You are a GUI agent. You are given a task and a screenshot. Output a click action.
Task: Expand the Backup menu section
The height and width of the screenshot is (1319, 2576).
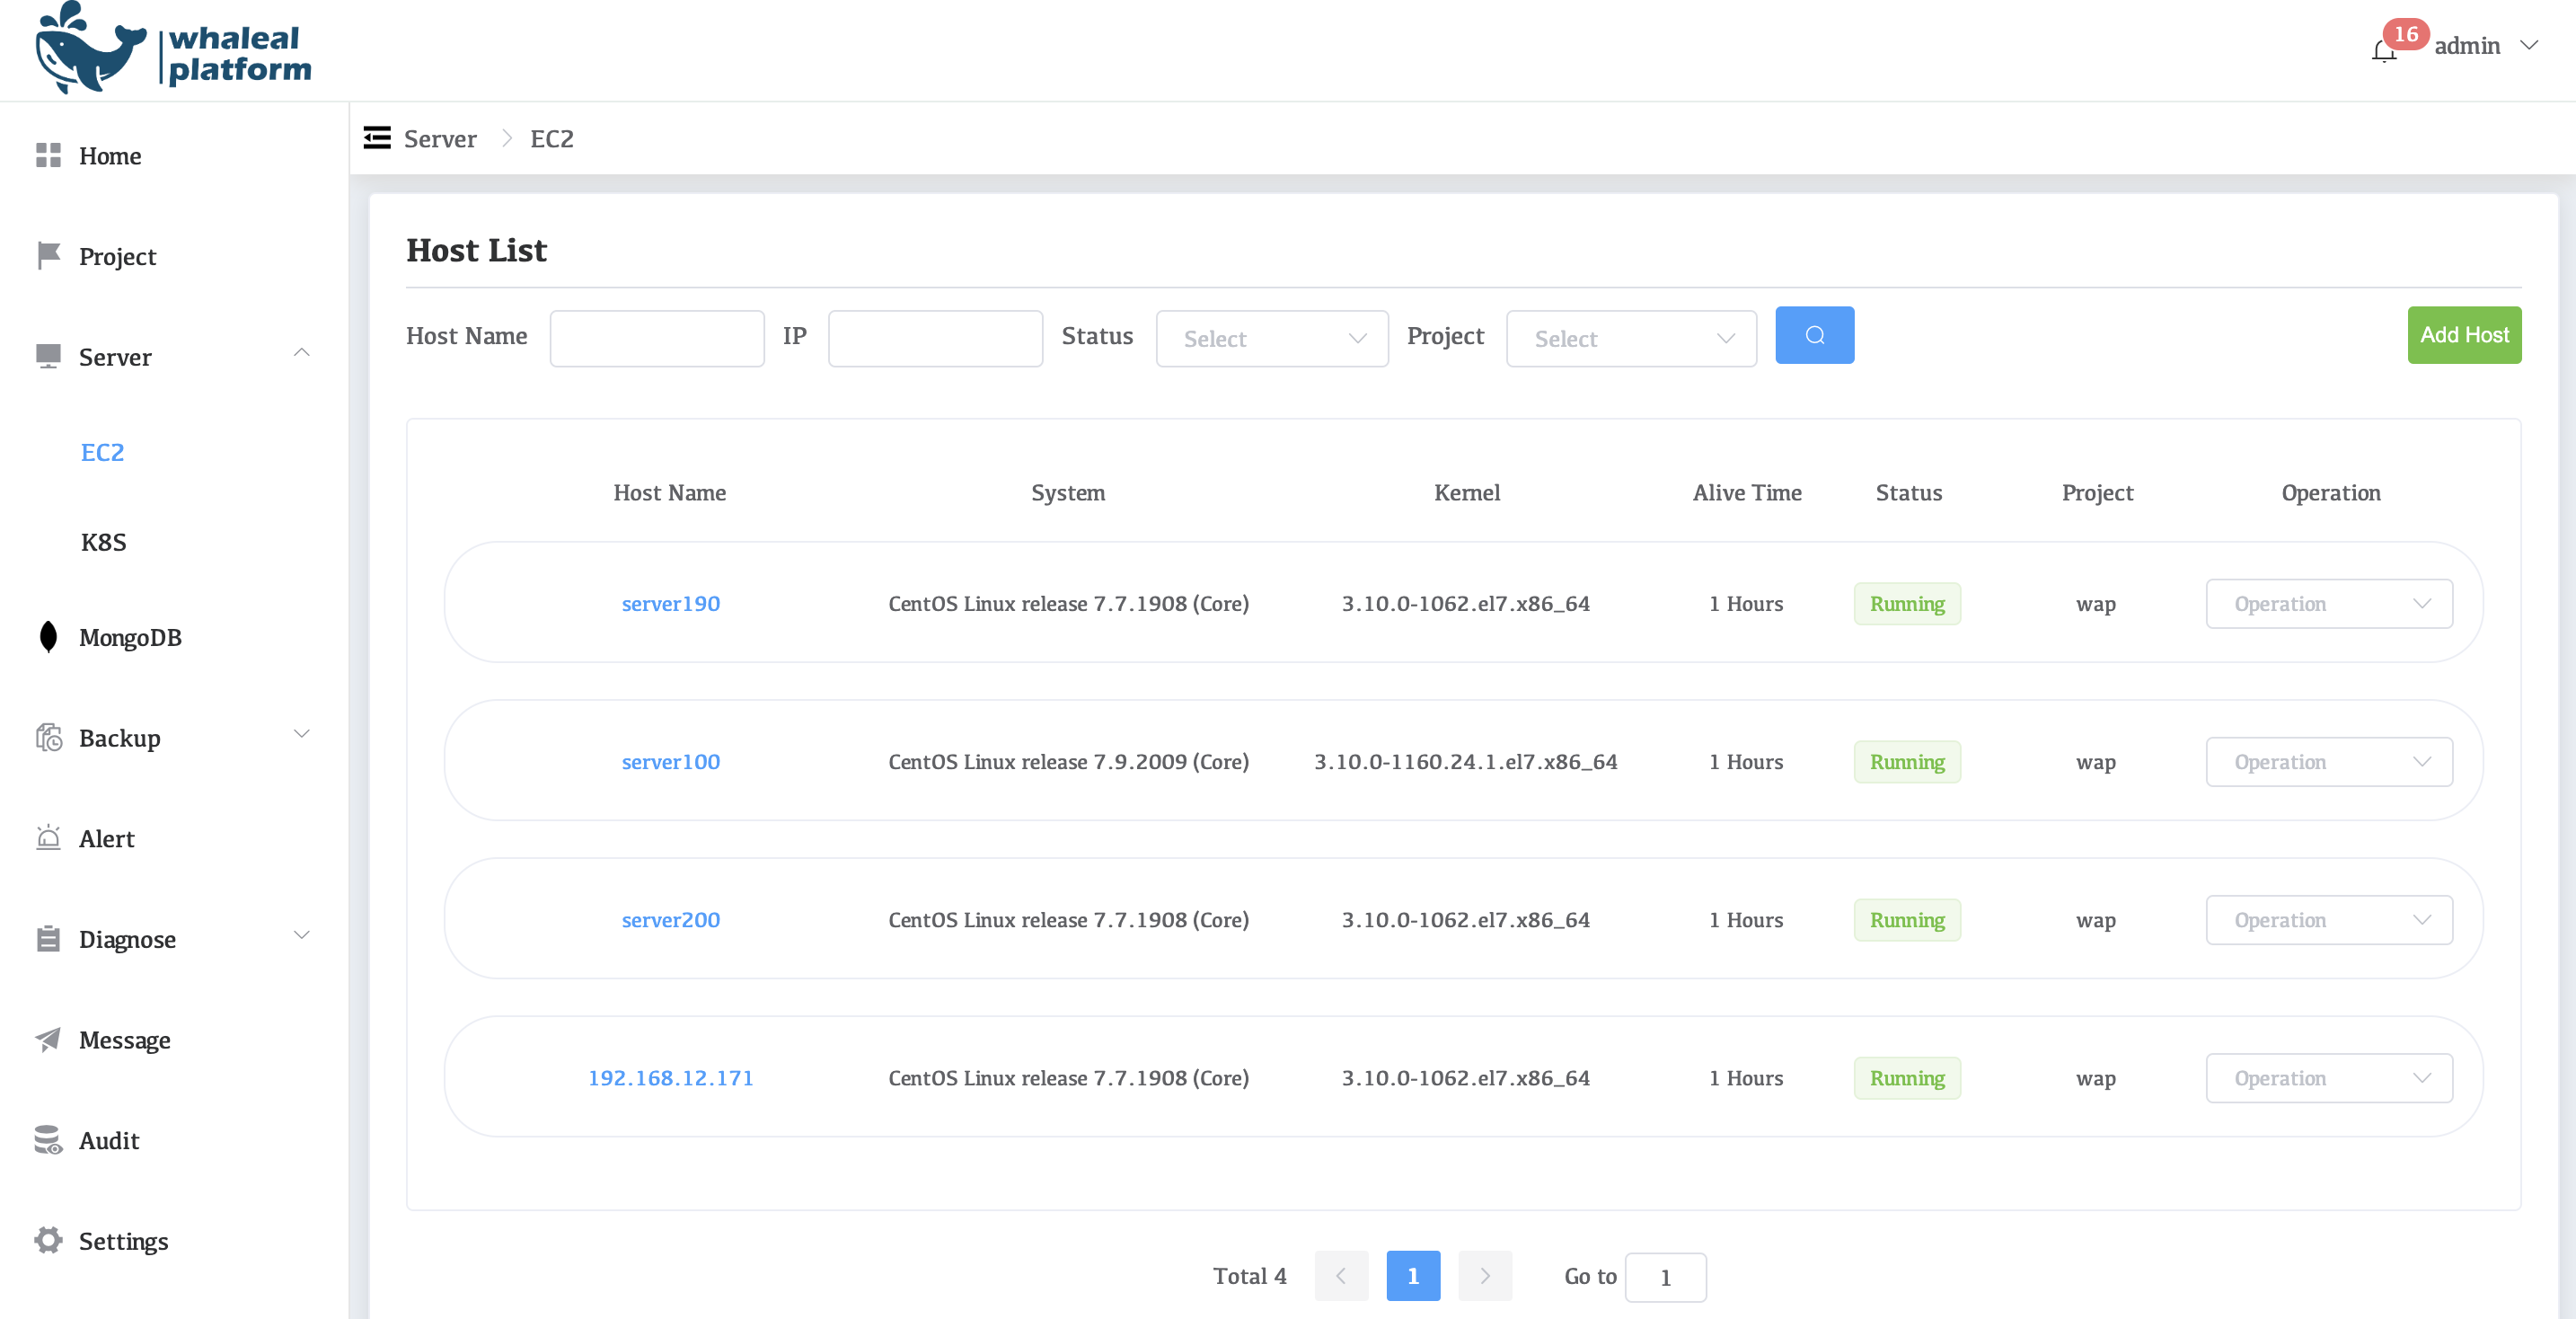point(301,735)
